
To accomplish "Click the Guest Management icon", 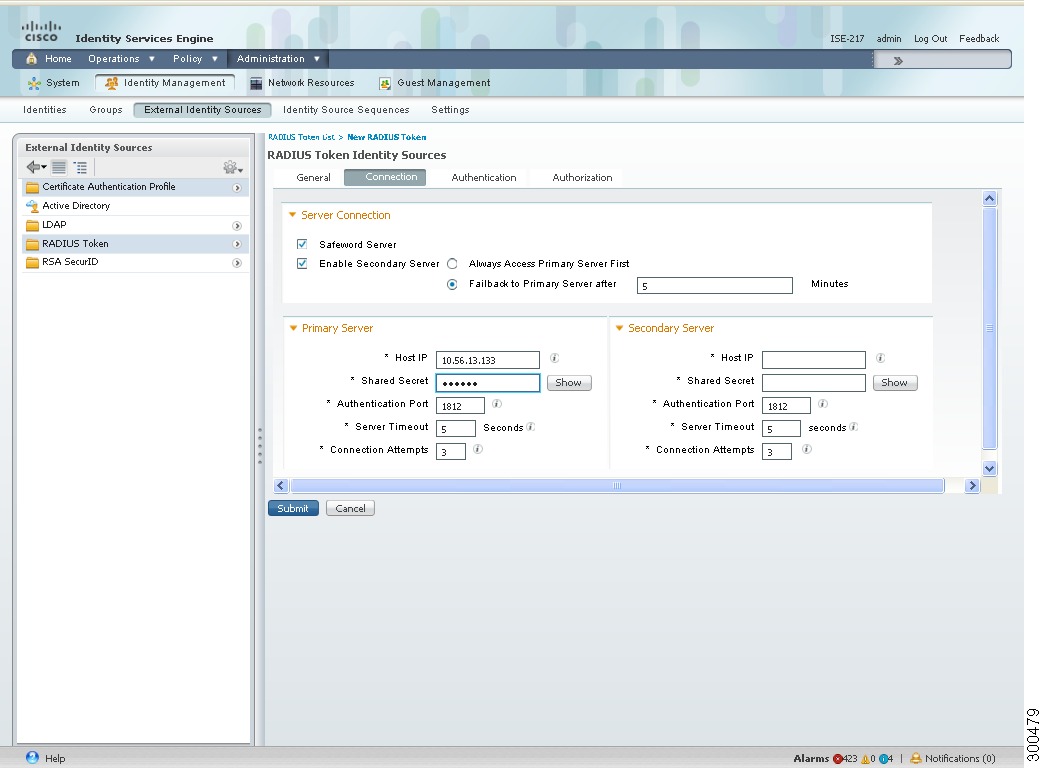I will pyautogui.click(x=385, y=83).
